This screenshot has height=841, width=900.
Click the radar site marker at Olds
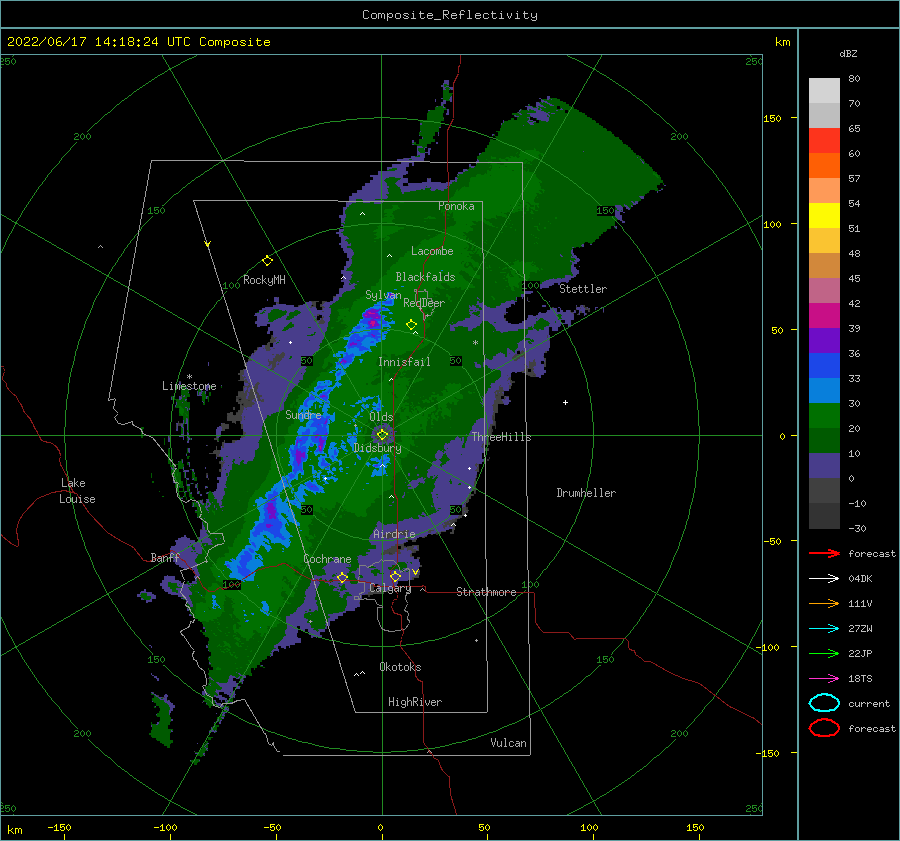point(382,435)
